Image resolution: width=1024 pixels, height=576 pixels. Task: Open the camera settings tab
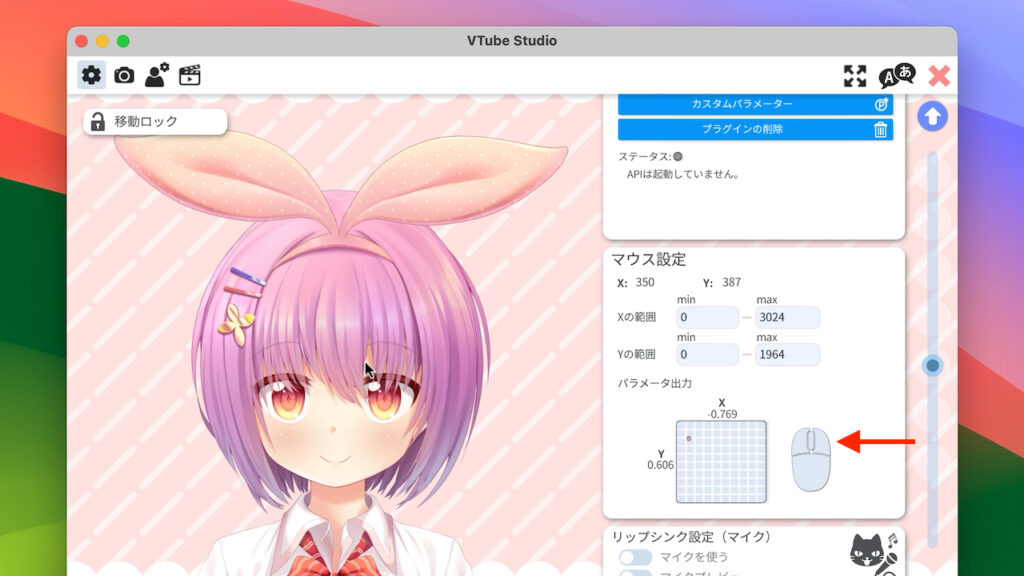pyautogui.click(x=124, y=76)
